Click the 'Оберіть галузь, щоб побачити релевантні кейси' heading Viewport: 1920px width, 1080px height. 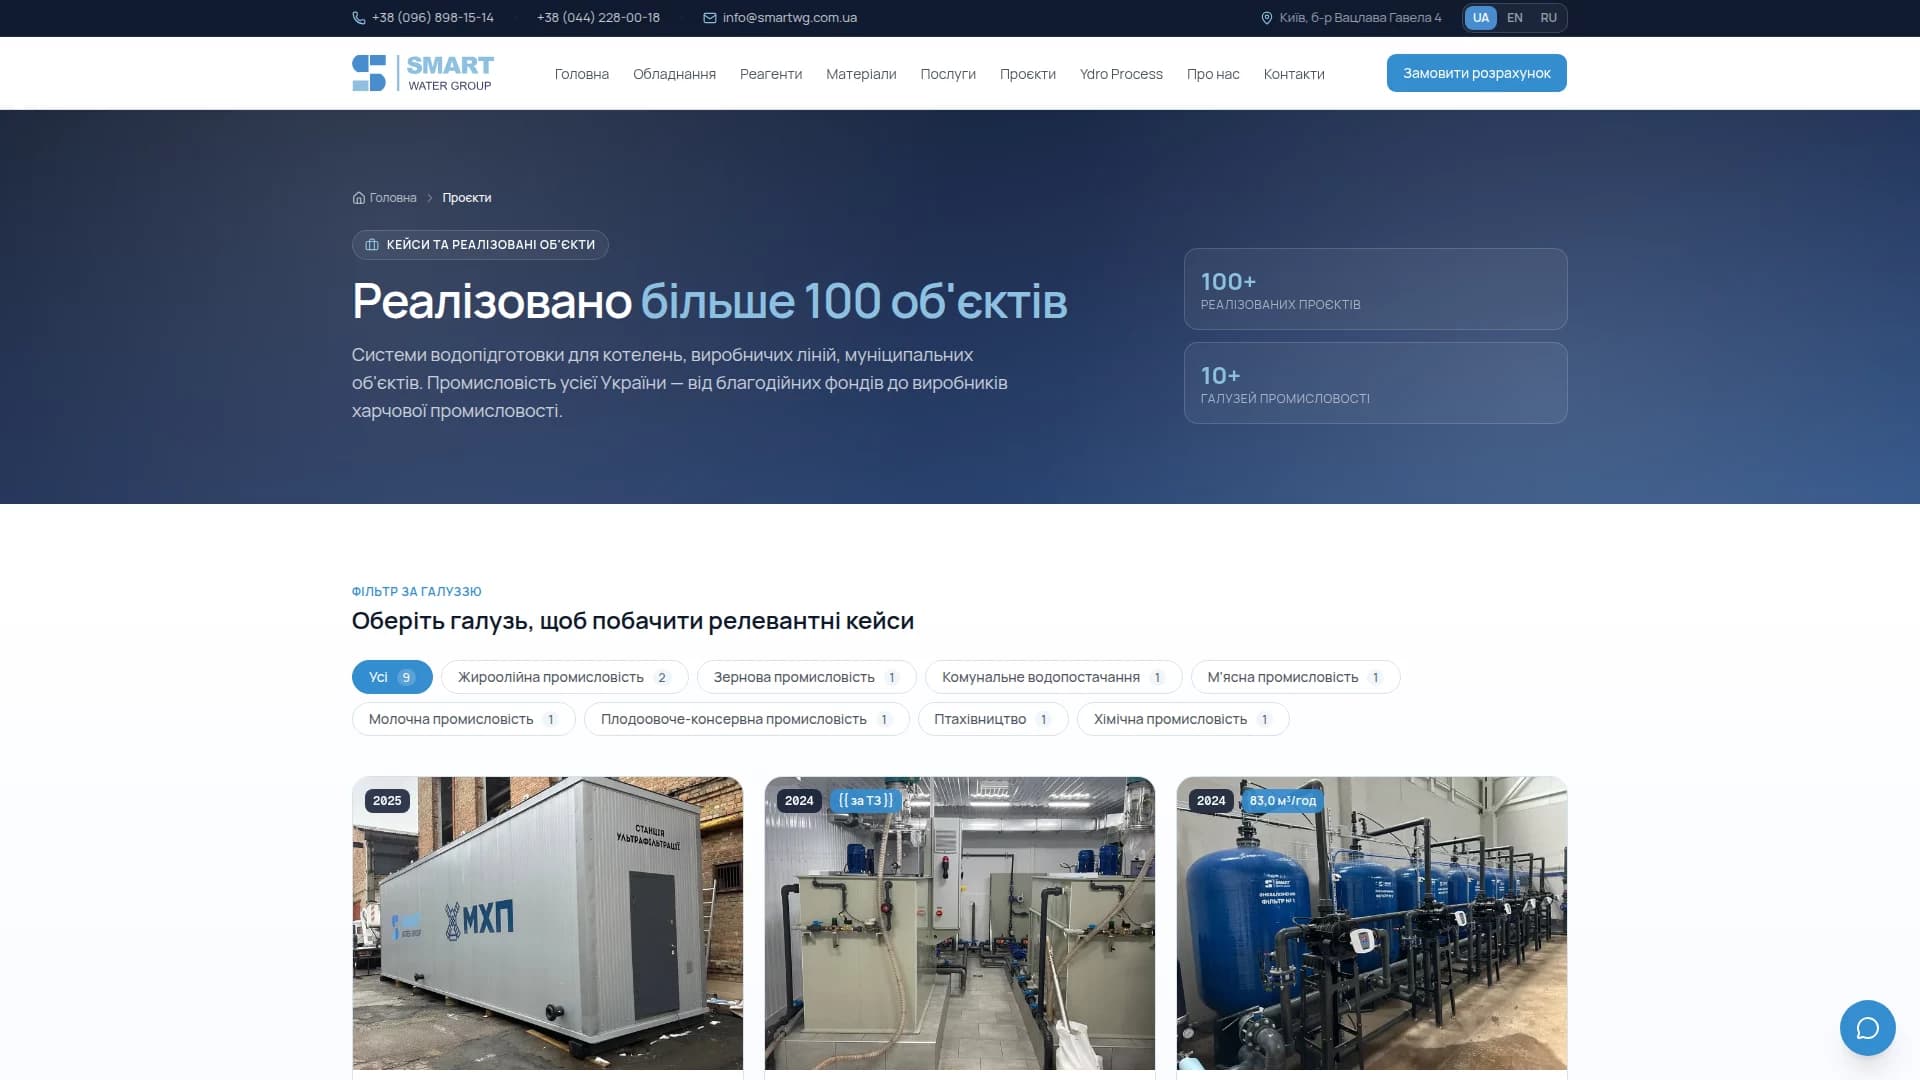[x=632, y=621]
